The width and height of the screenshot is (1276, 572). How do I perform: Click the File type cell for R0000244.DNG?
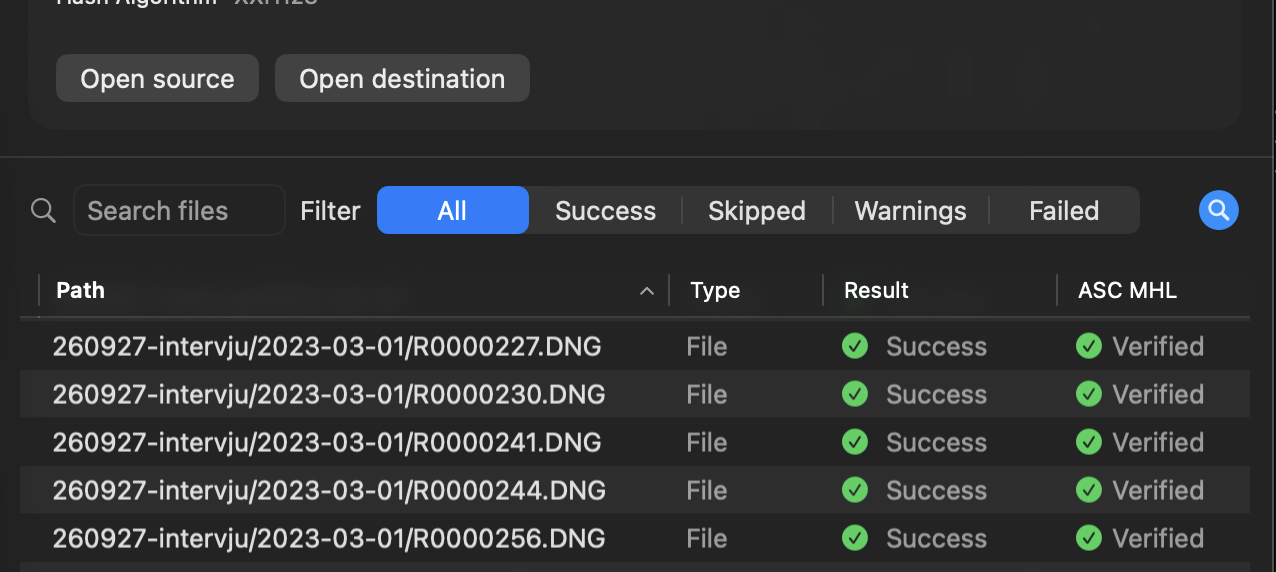707,490
